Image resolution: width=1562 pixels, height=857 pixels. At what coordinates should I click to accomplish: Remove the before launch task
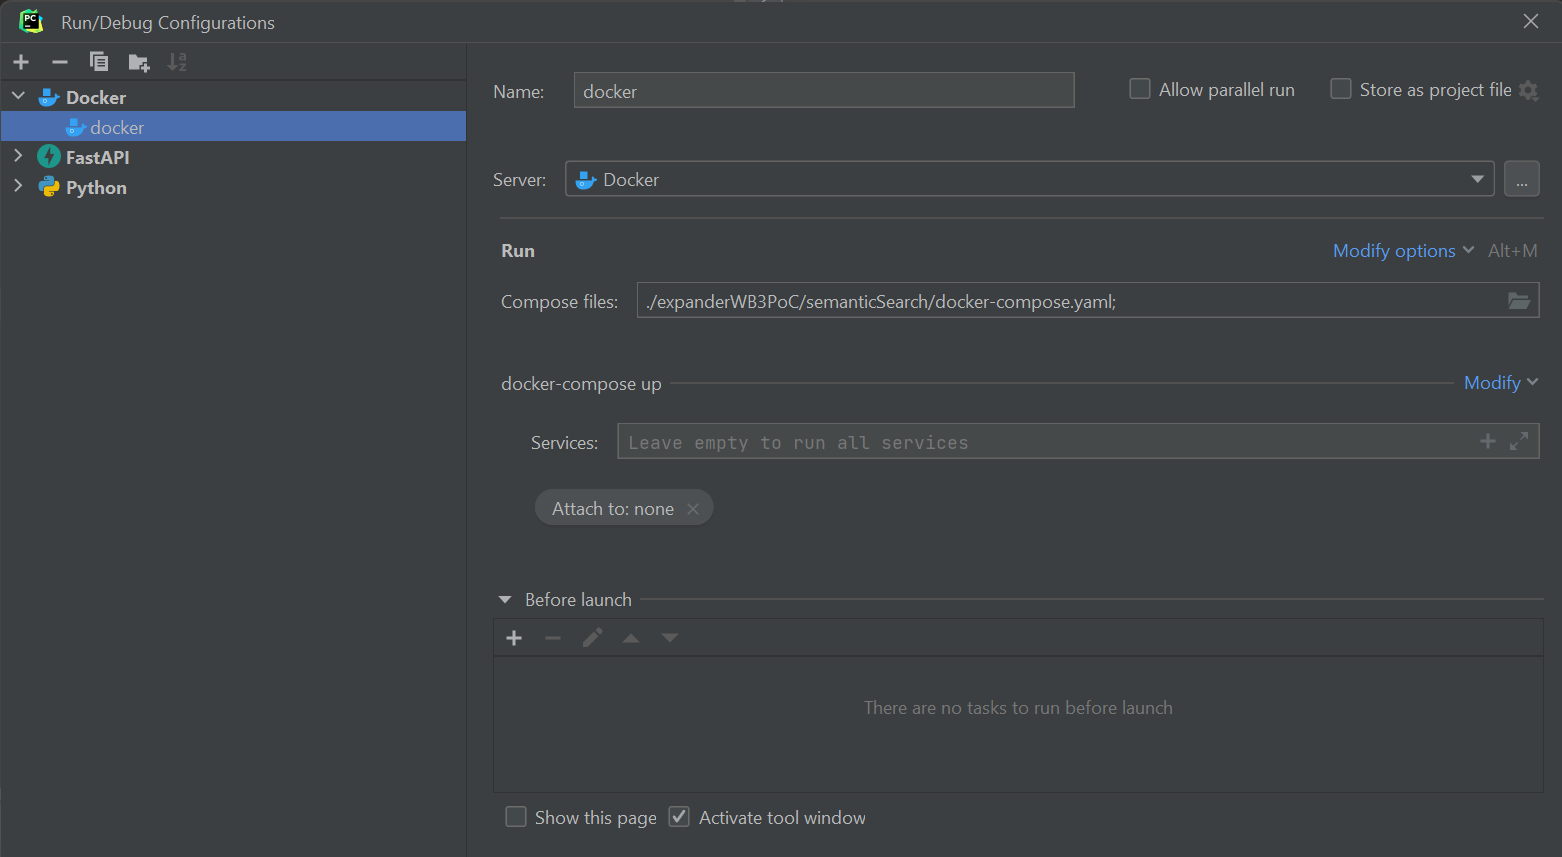(553, 638)
